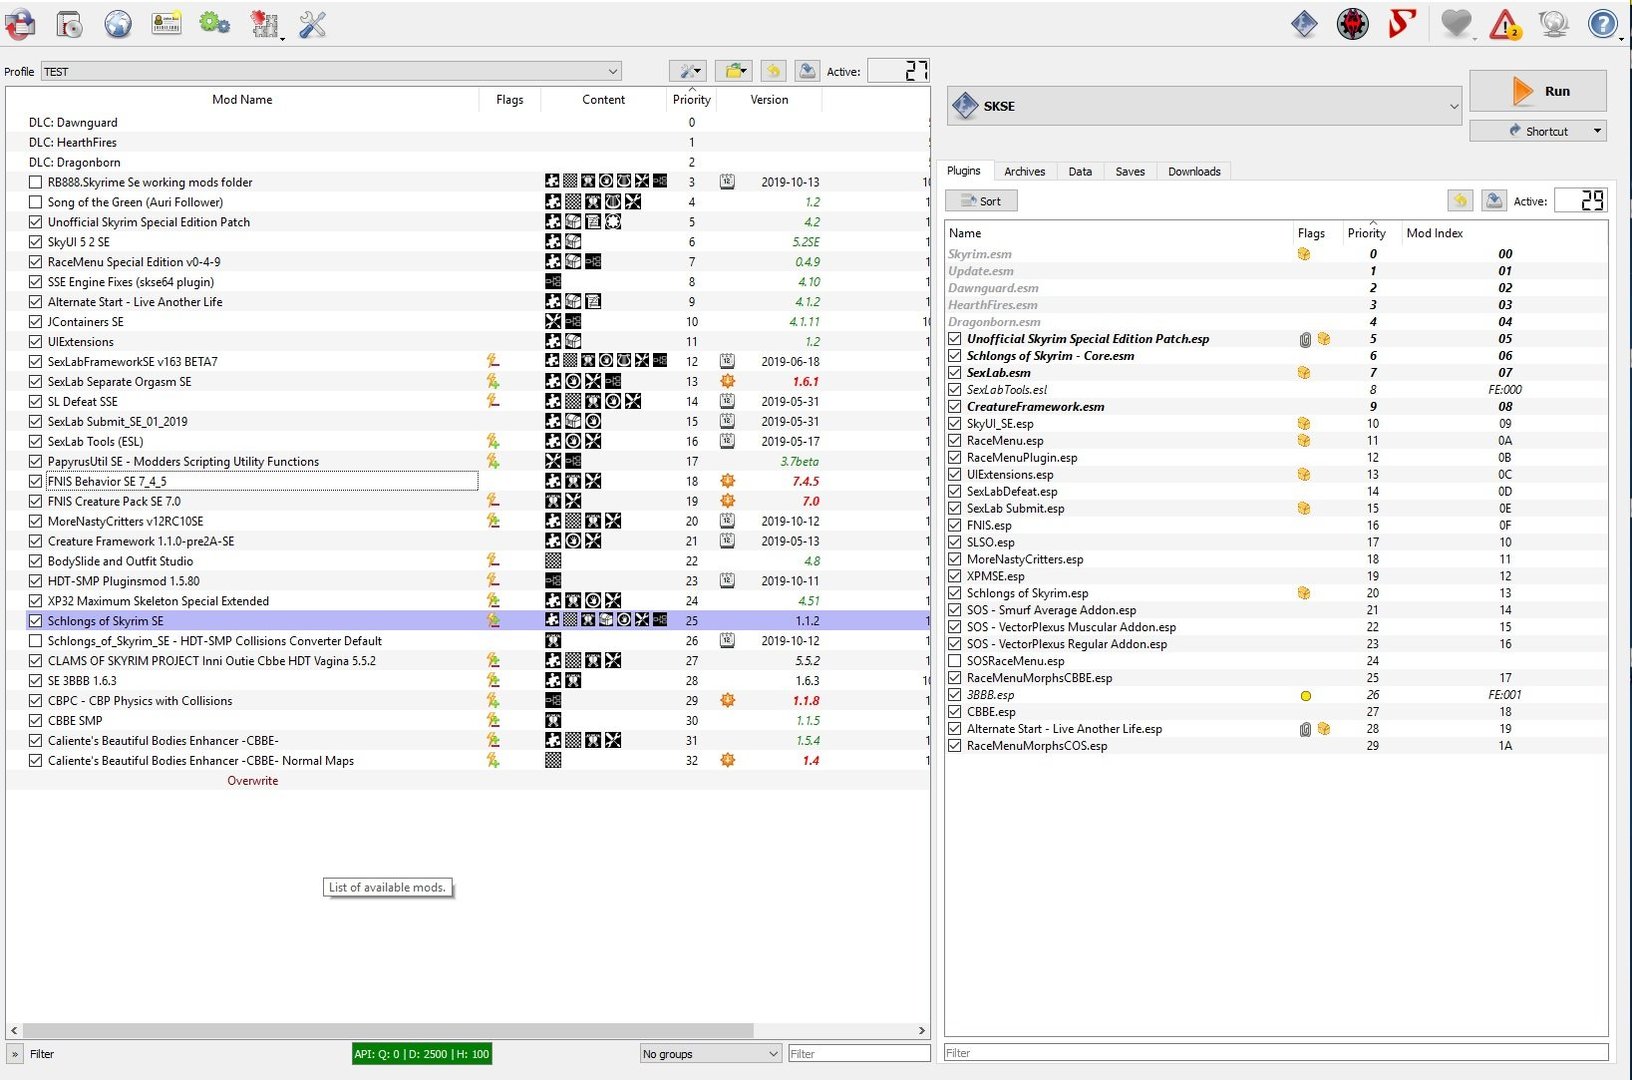Click the Skyrim dragon gear shortcut icon
Viewport: 1632px width, 1080px height.
1353,24
